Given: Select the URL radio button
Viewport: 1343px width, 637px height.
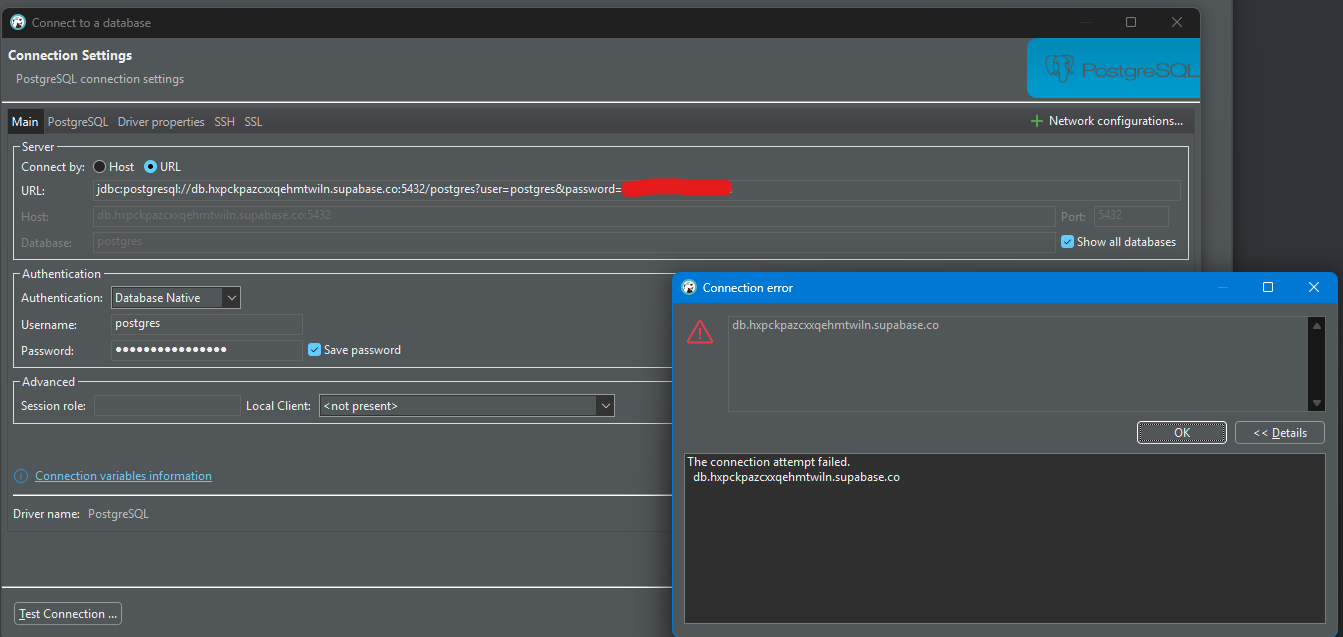Looking at the screenshot, I should click(151, 167).
